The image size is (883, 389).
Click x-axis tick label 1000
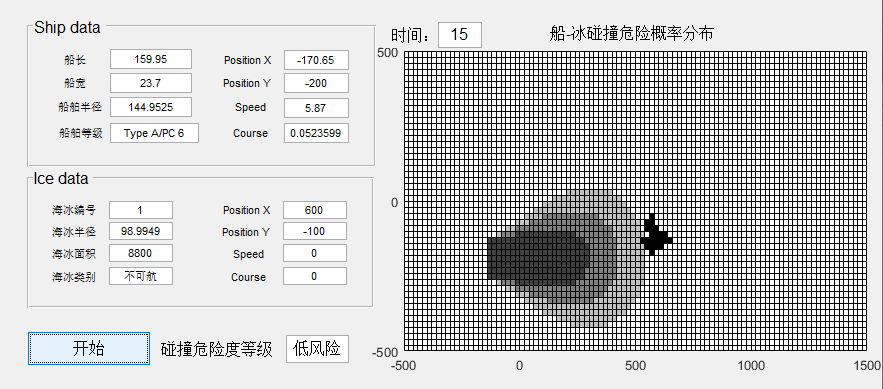click(751, 365)
